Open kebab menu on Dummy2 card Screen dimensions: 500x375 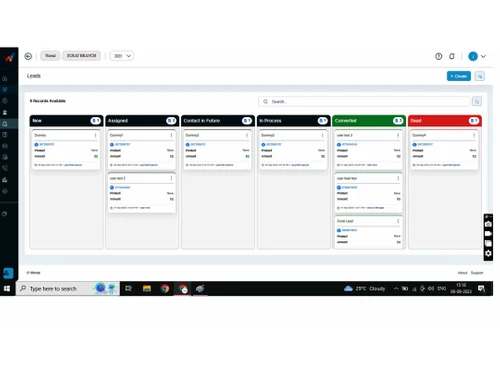(x=322, y=135)
